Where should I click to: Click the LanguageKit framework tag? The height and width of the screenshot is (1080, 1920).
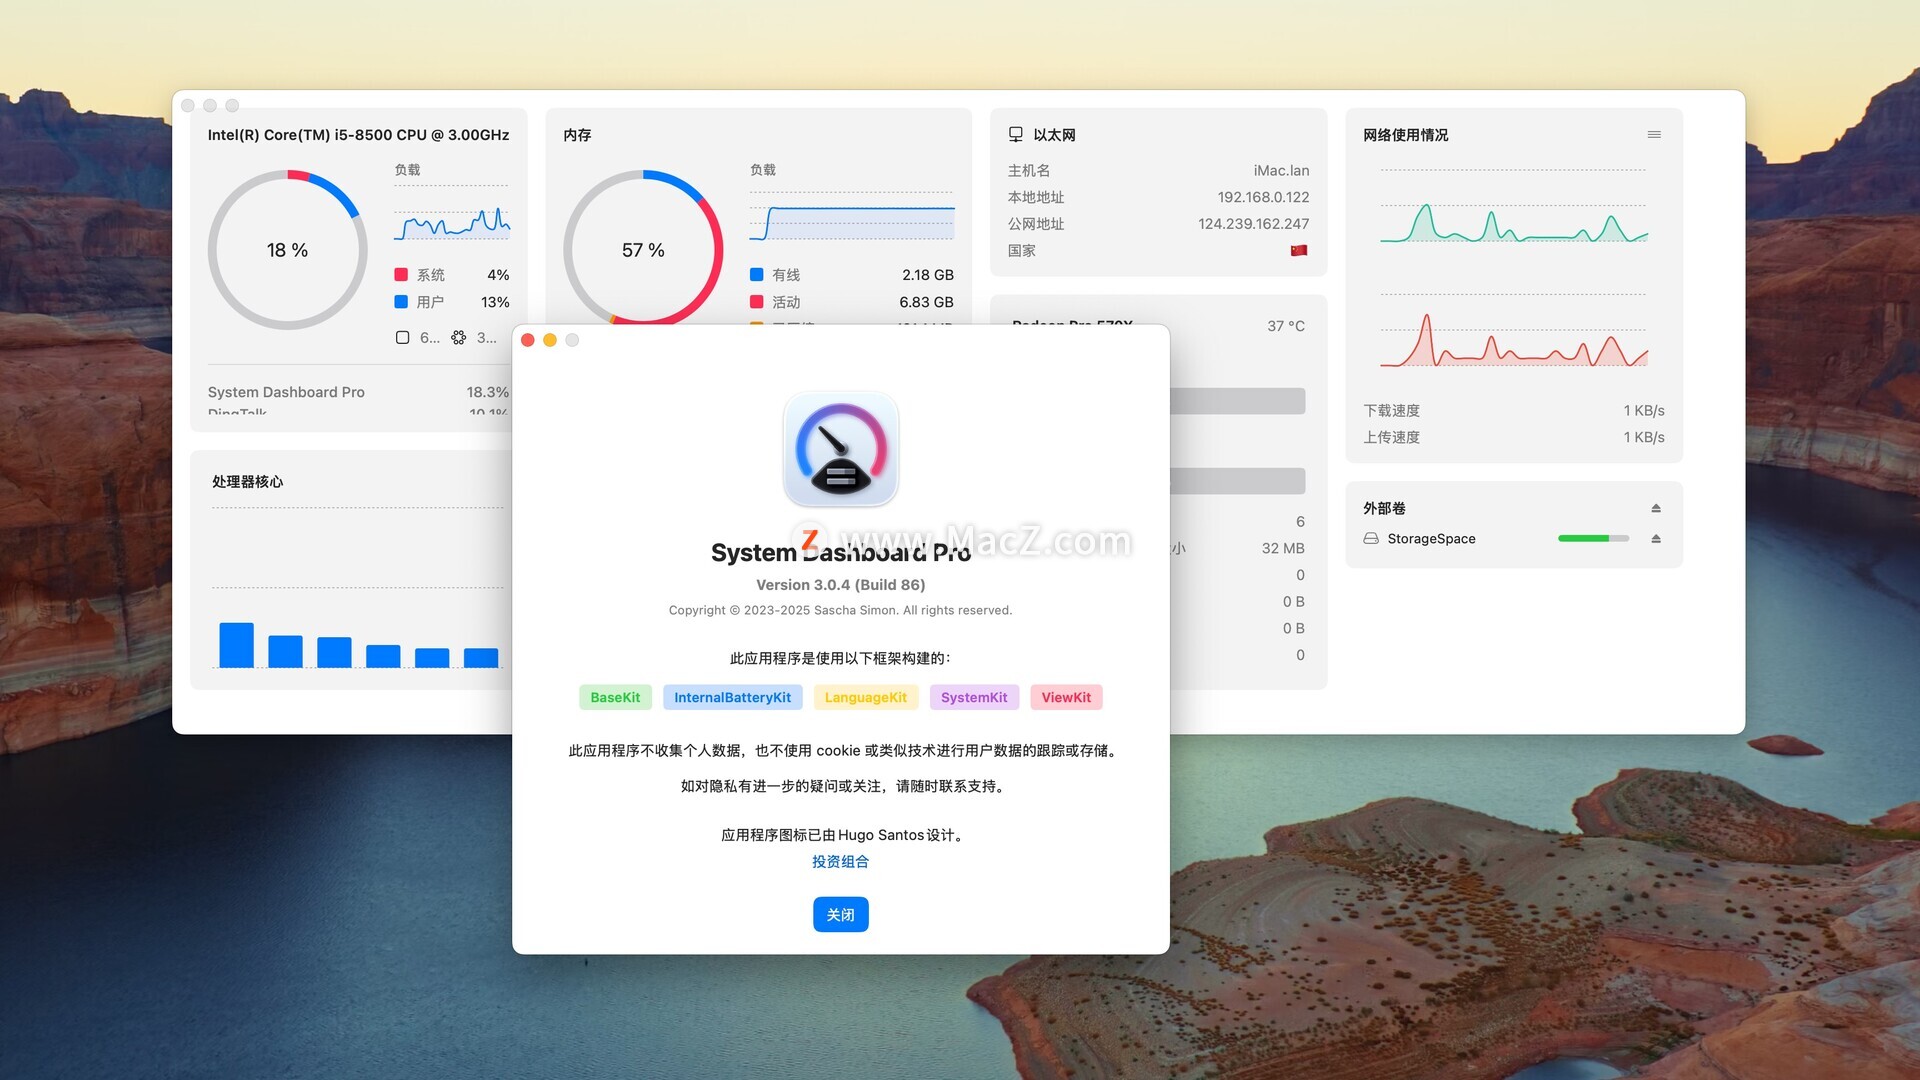coord(865,698)
